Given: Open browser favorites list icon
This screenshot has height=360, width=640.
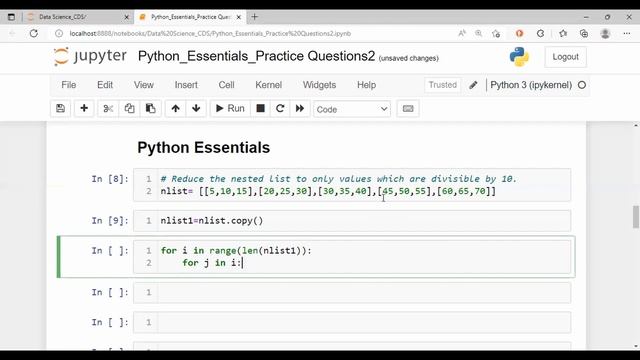Looking at the screenshot, I should click(563, 33).
